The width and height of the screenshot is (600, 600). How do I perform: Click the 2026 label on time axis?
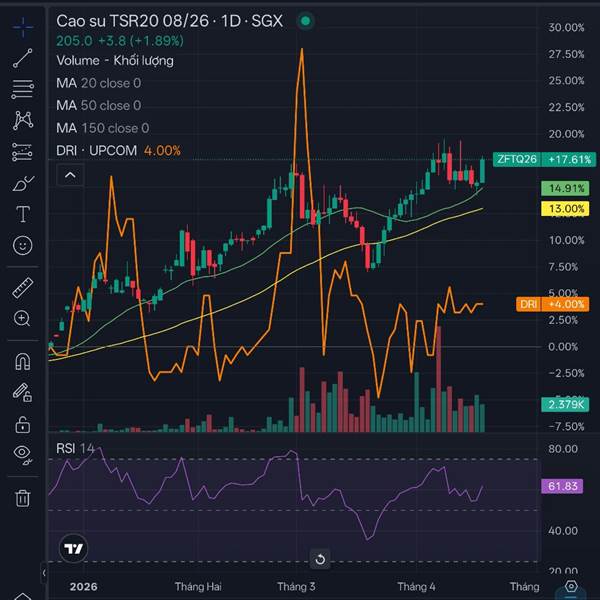(x=83, y=587)
